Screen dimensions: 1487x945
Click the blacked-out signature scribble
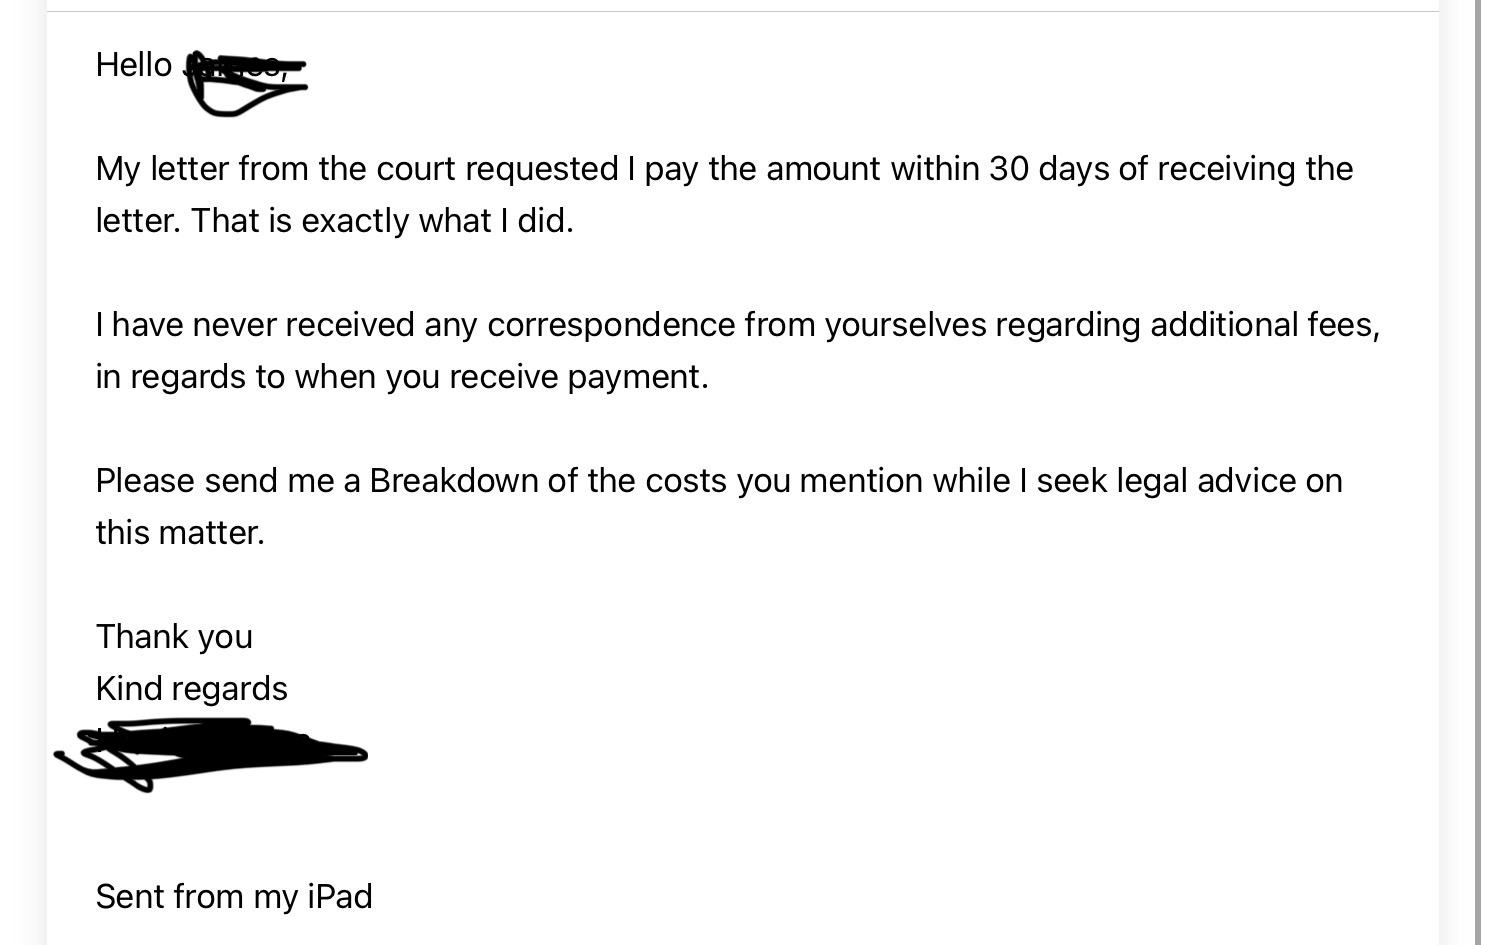coord(212,752)
